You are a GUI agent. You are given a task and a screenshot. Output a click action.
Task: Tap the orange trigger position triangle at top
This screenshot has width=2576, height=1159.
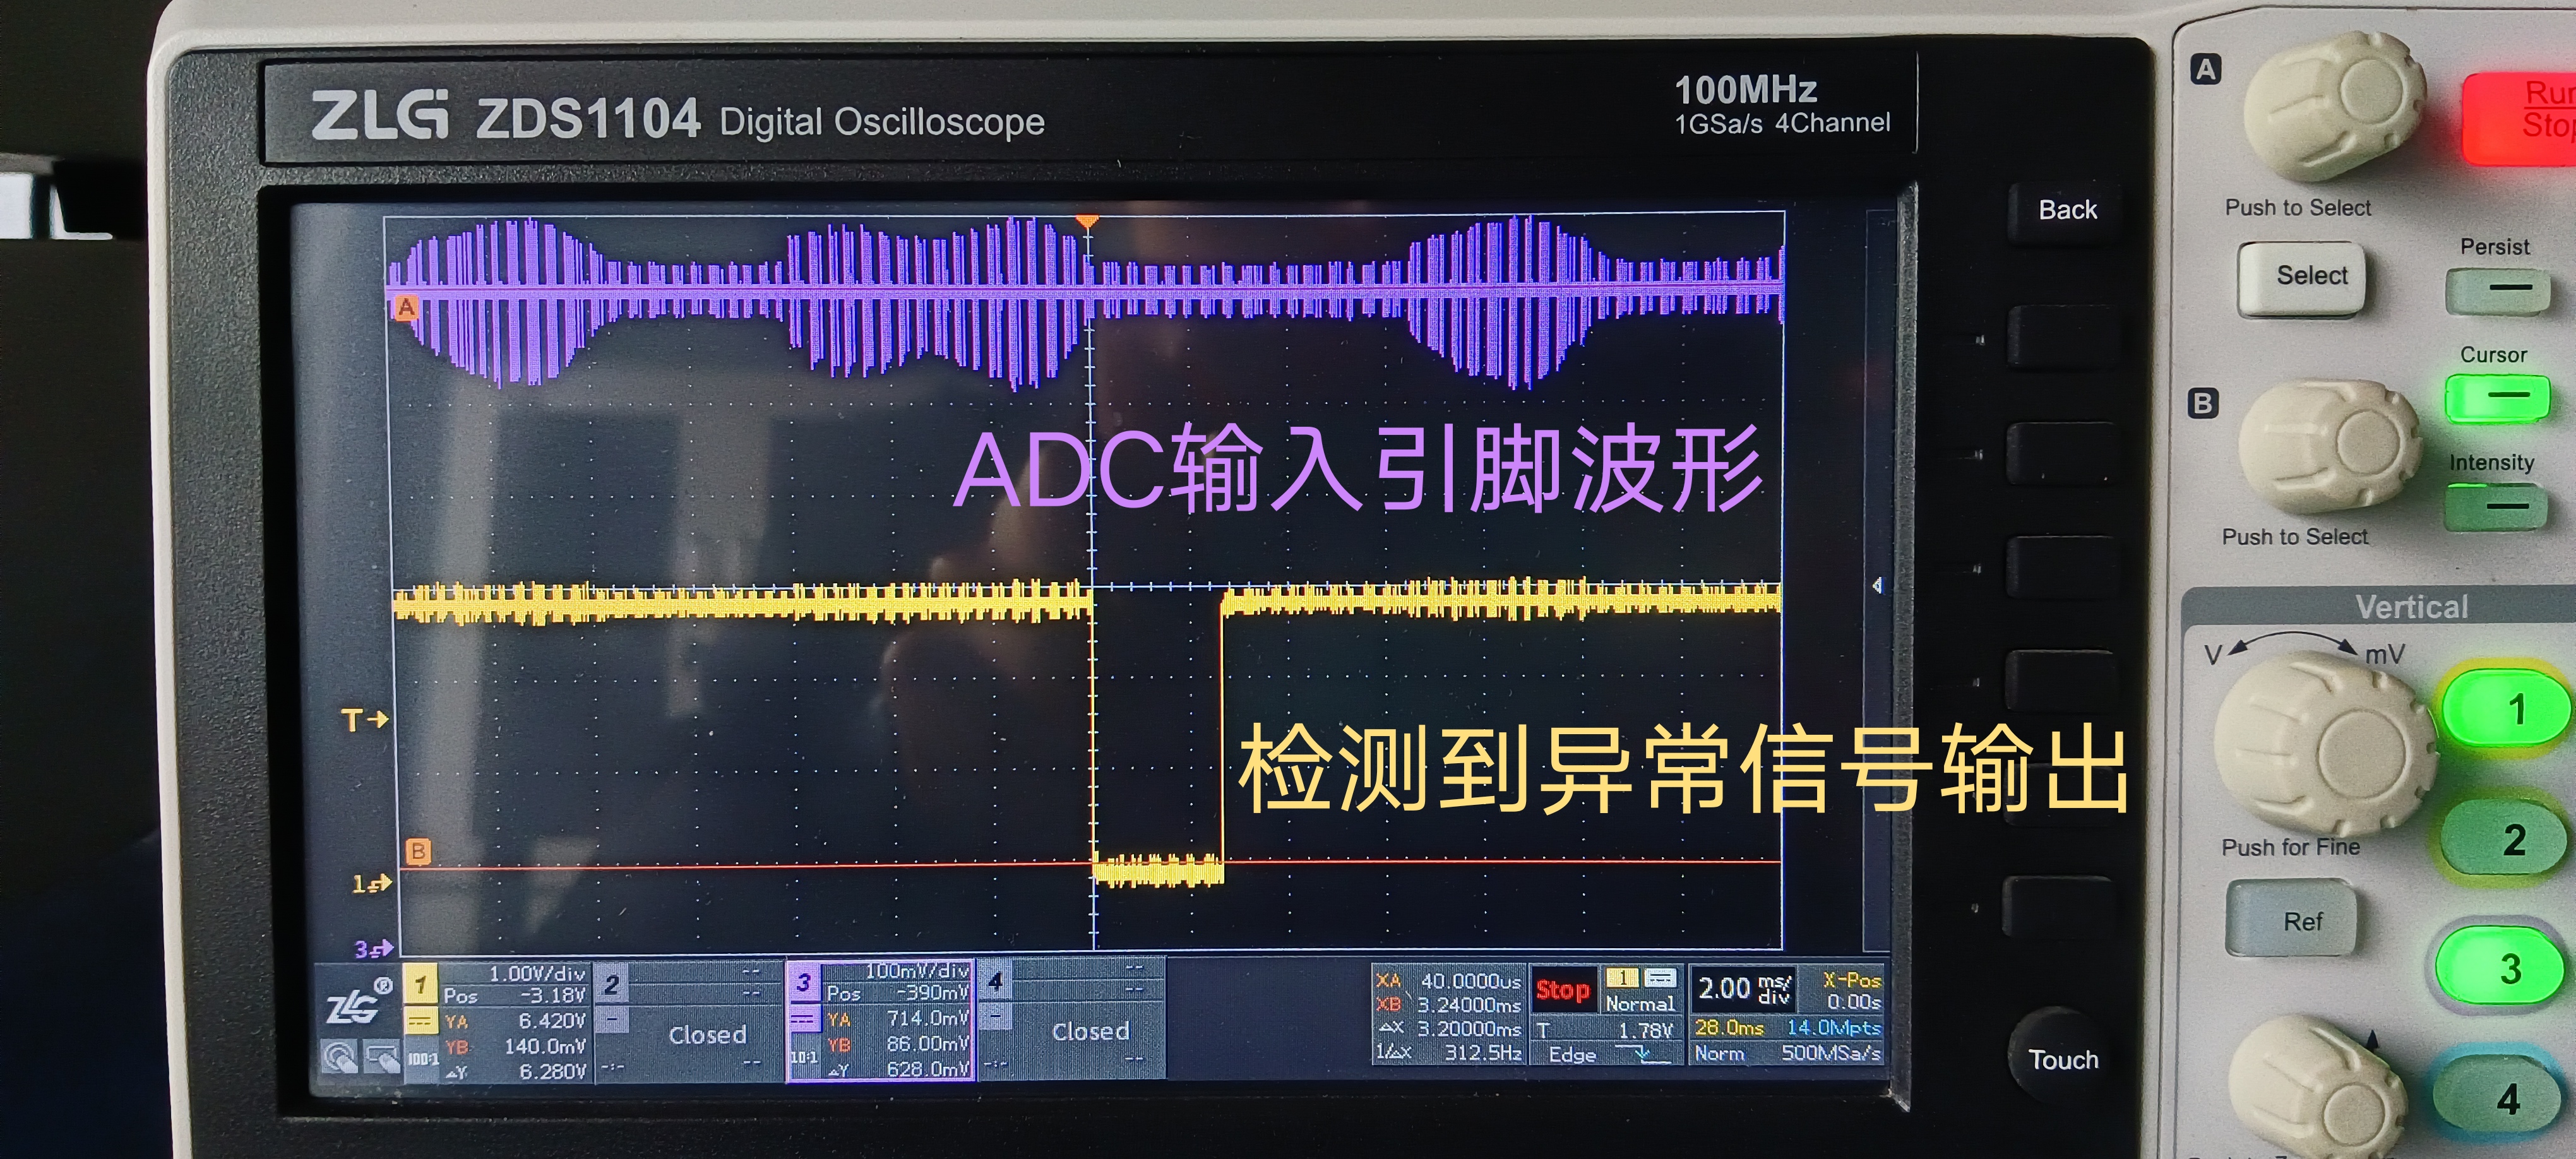[x=1087, y=221]
